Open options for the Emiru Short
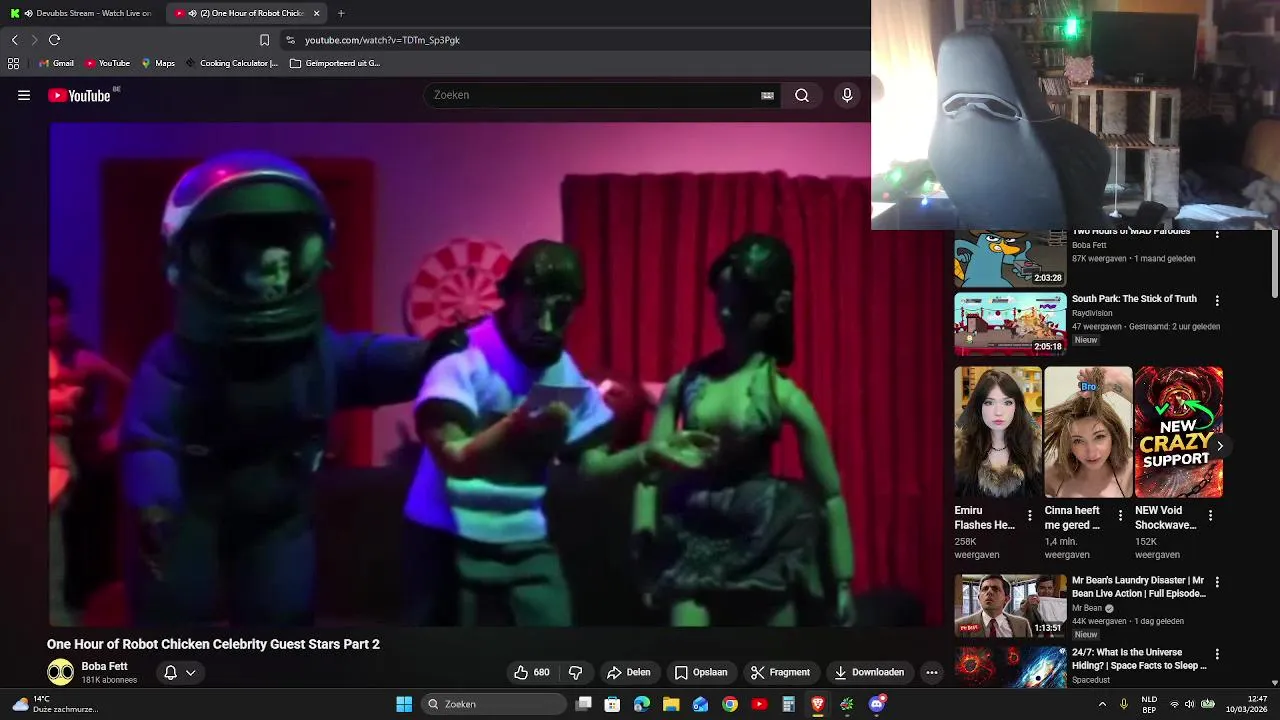Viewport: 1280px width, 720px height. coord(1030,516)
